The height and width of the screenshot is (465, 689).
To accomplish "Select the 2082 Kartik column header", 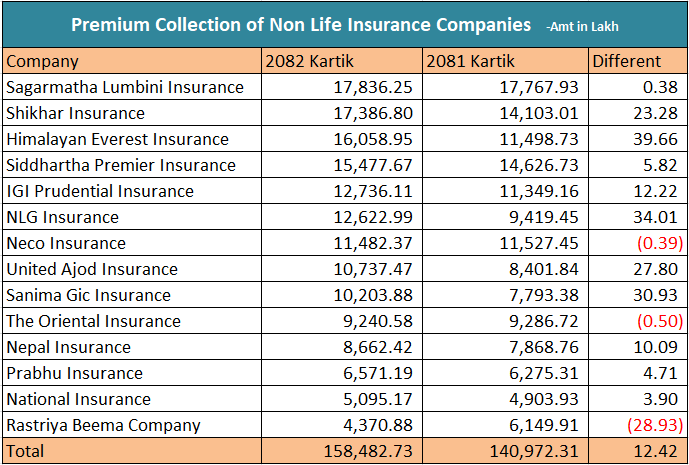I will 302,61.
